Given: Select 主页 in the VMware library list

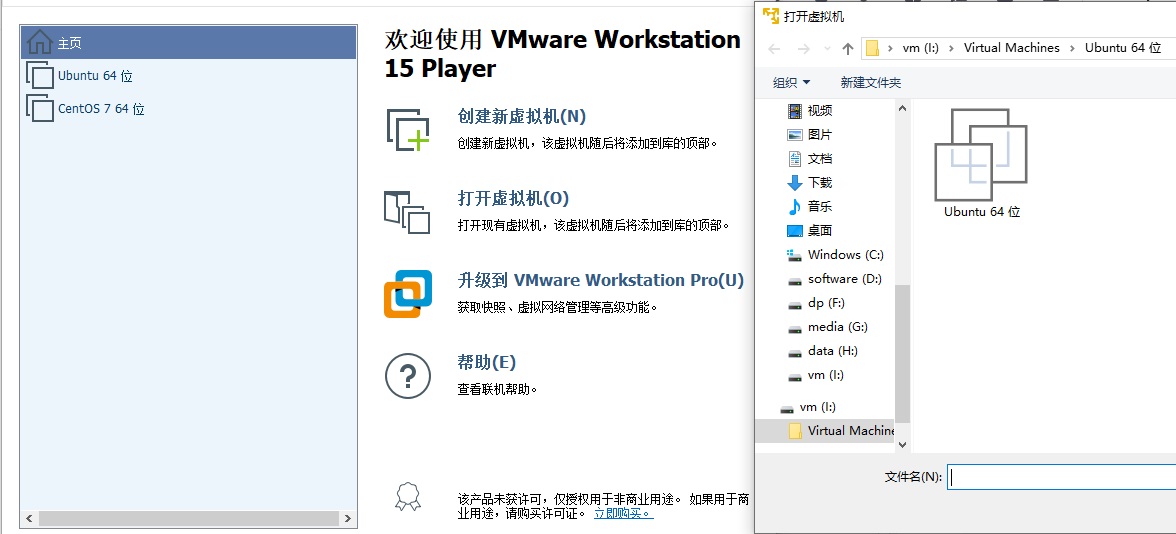Looking at the screenshot, I should [188, 43].
